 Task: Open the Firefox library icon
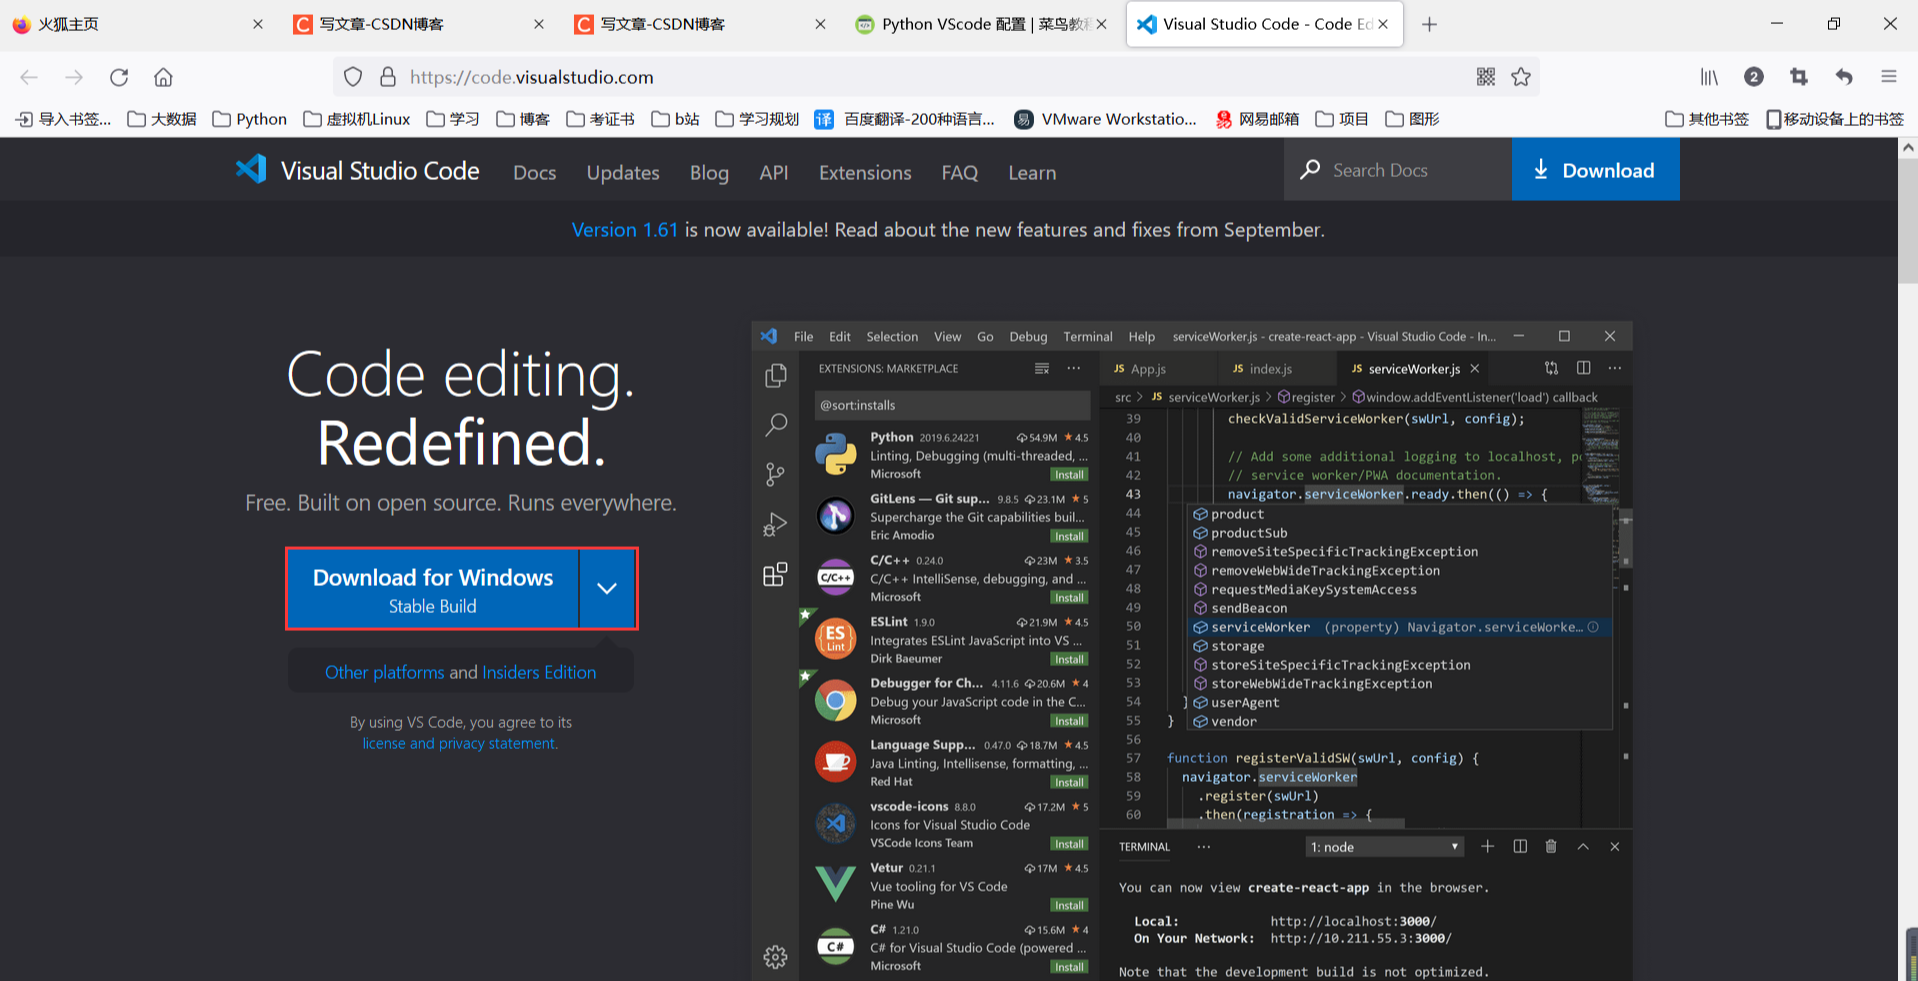(1709, 77)
